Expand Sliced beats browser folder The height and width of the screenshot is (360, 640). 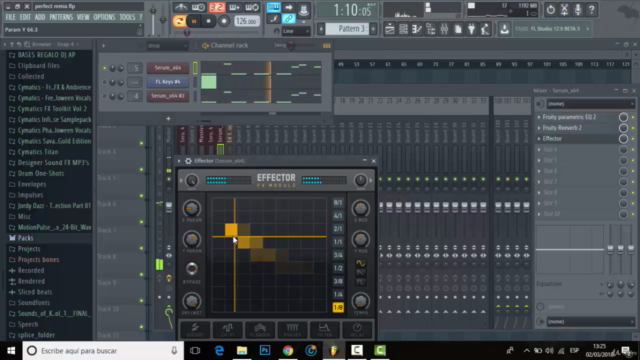[35, 292]
